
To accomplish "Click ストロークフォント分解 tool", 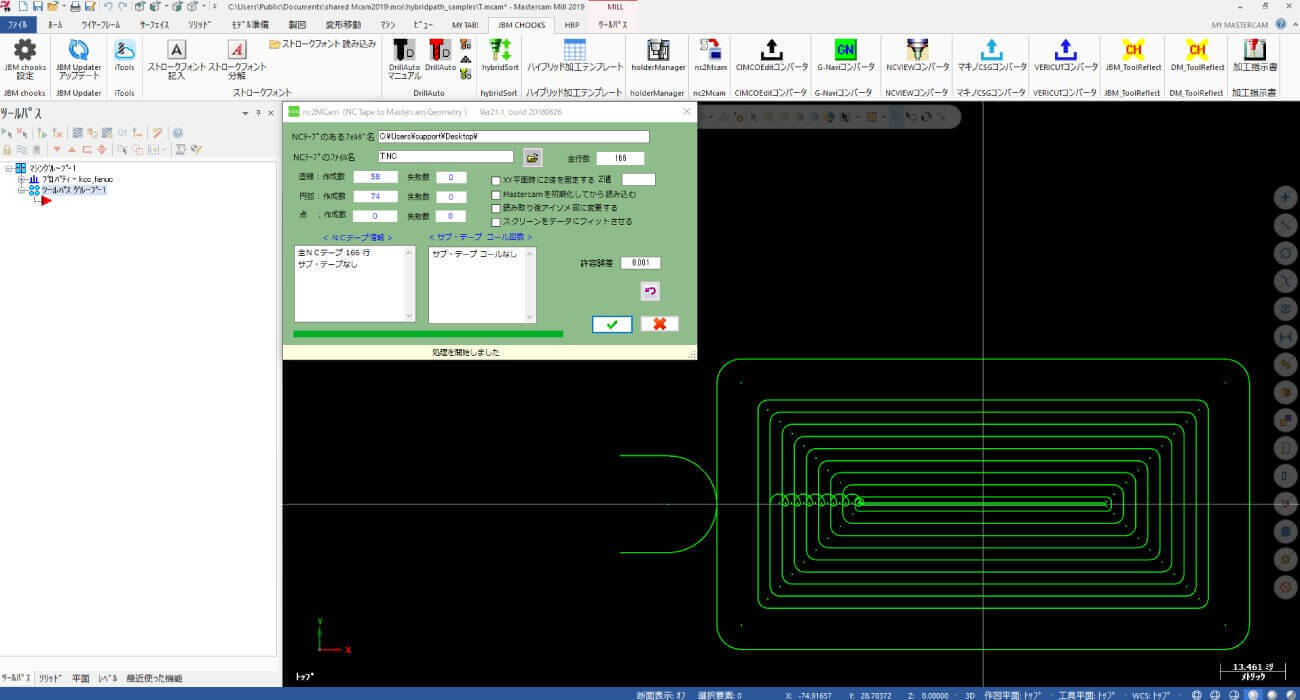I will click(237, 60).
